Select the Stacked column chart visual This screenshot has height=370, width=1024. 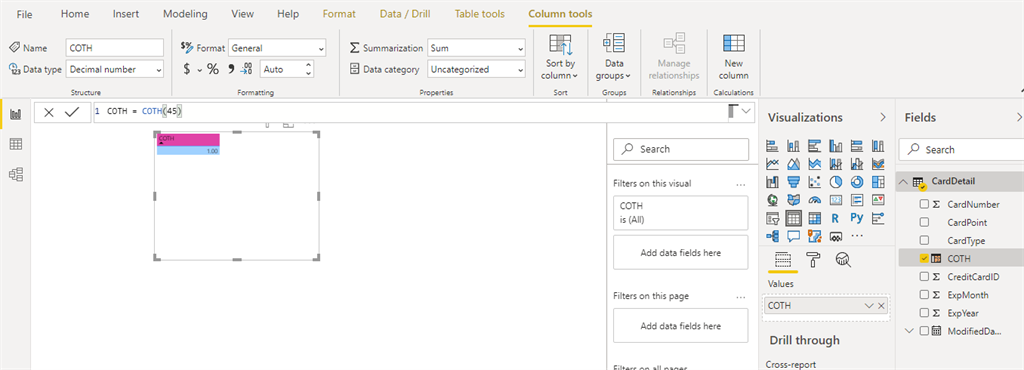coord(793,145)
